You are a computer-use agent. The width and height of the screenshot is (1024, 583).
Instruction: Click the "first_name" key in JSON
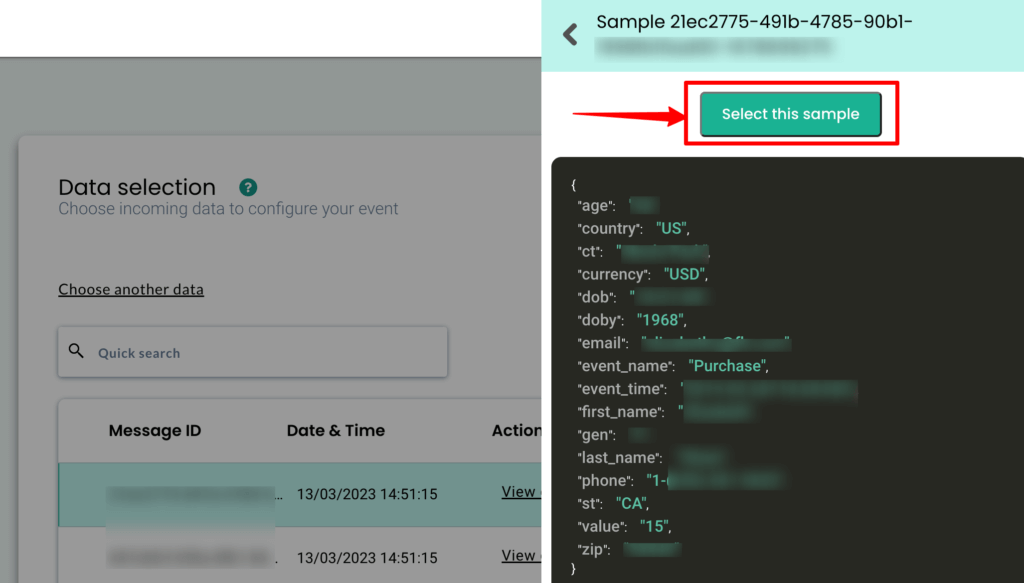point(620,412)
